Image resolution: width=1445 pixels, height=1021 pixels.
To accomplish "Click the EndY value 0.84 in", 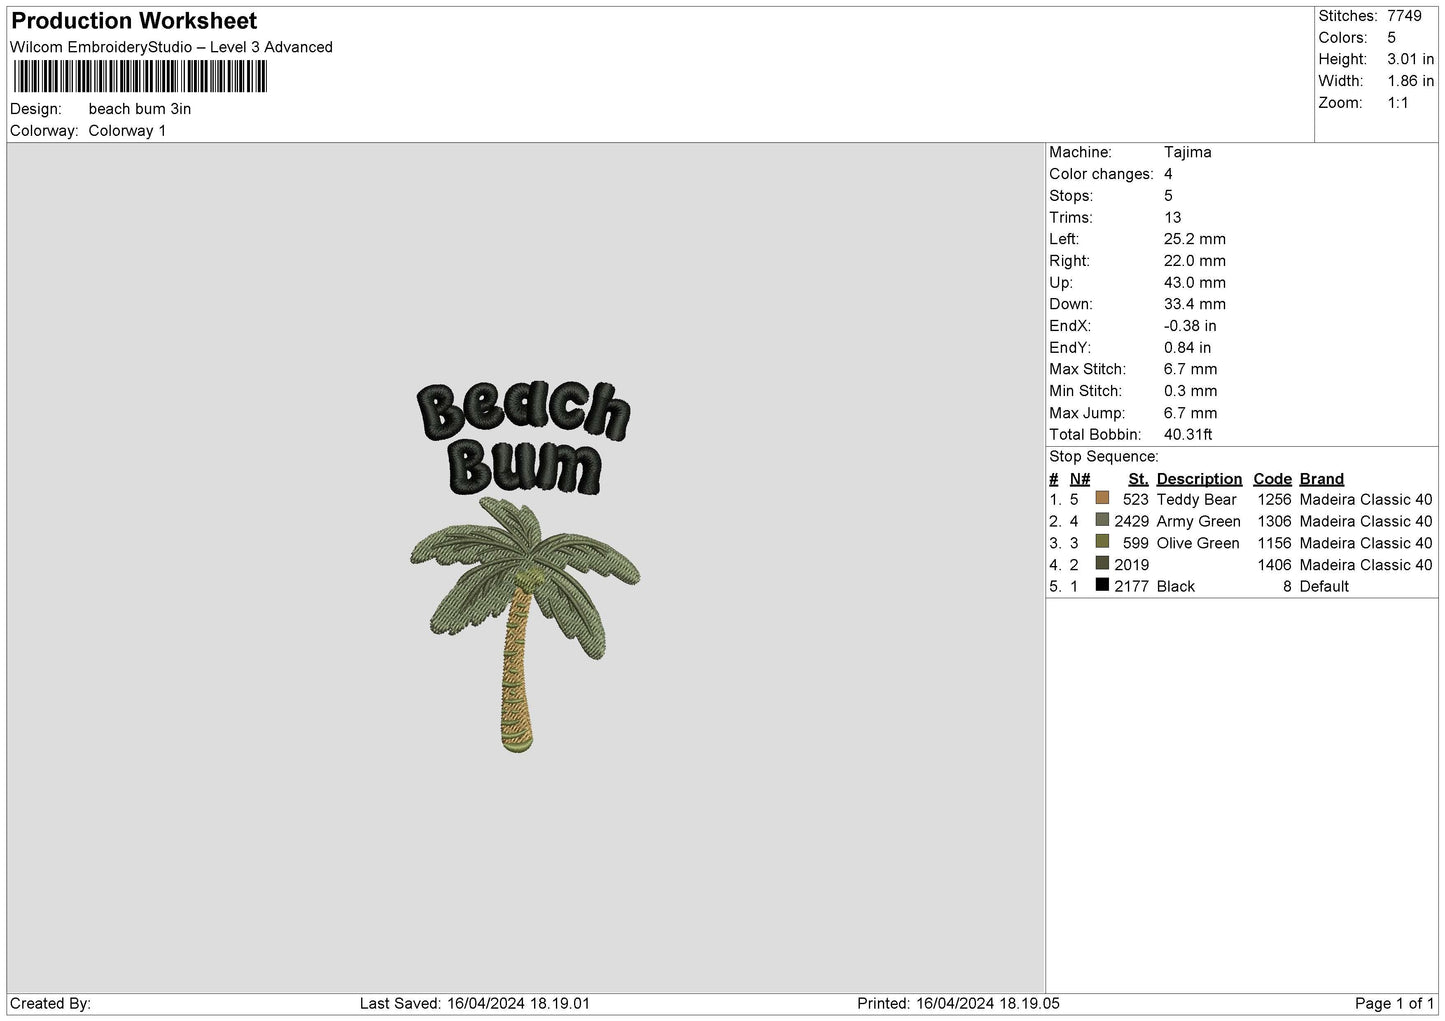I will coord(1188,348).
